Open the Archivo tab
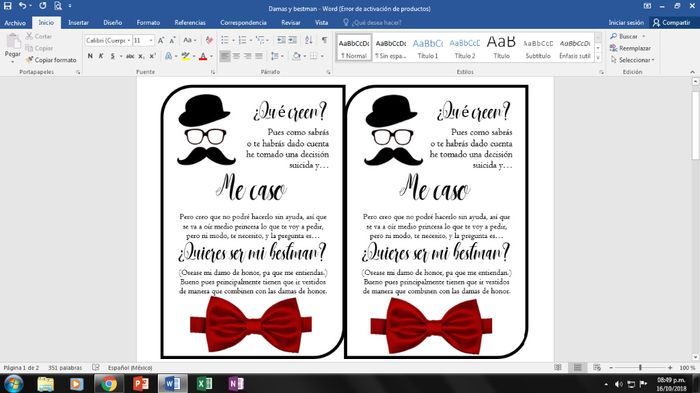700x393 pixels. click(x=15, y=22)
